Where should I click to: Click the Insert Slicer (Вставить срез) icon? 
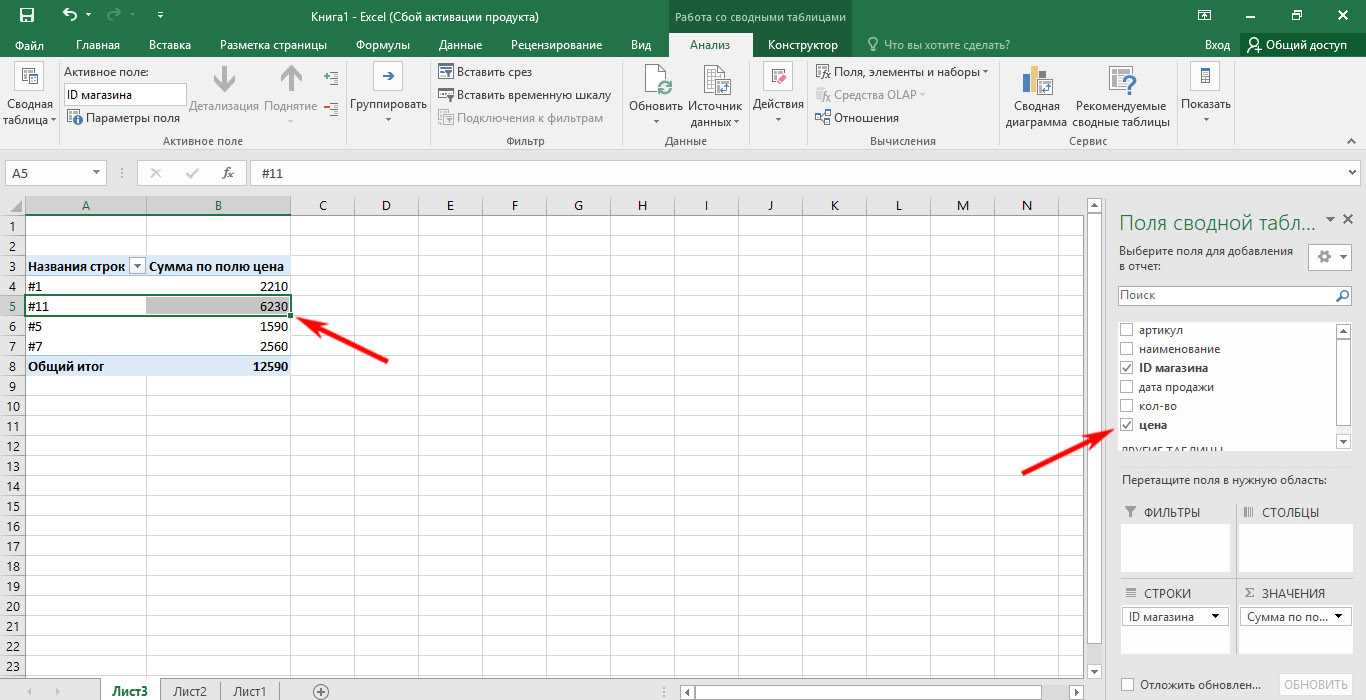point(446,72)
